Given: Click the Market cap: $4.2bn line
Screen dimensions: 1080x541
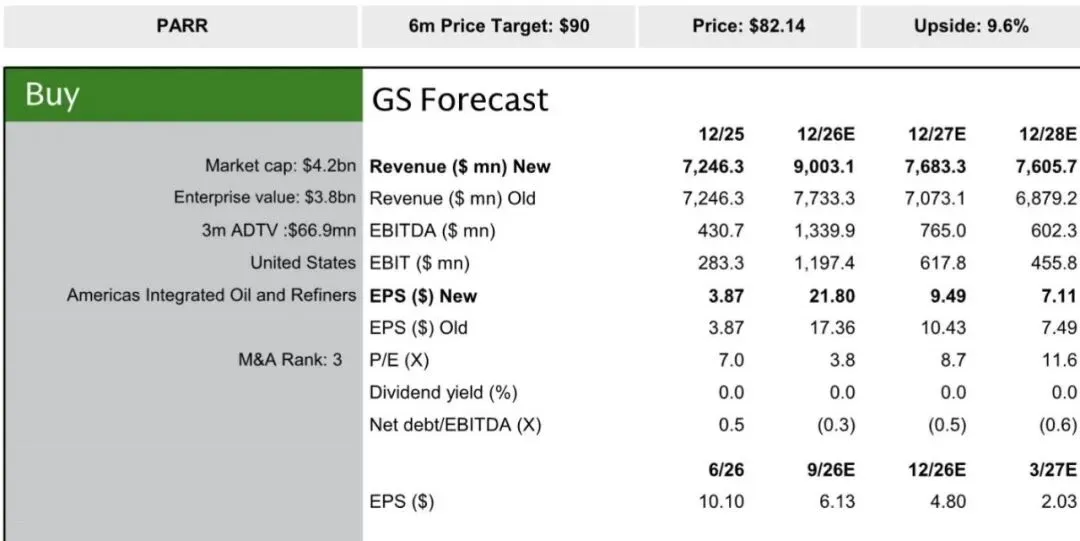Looking at the screenshot, I should [280, 166].
